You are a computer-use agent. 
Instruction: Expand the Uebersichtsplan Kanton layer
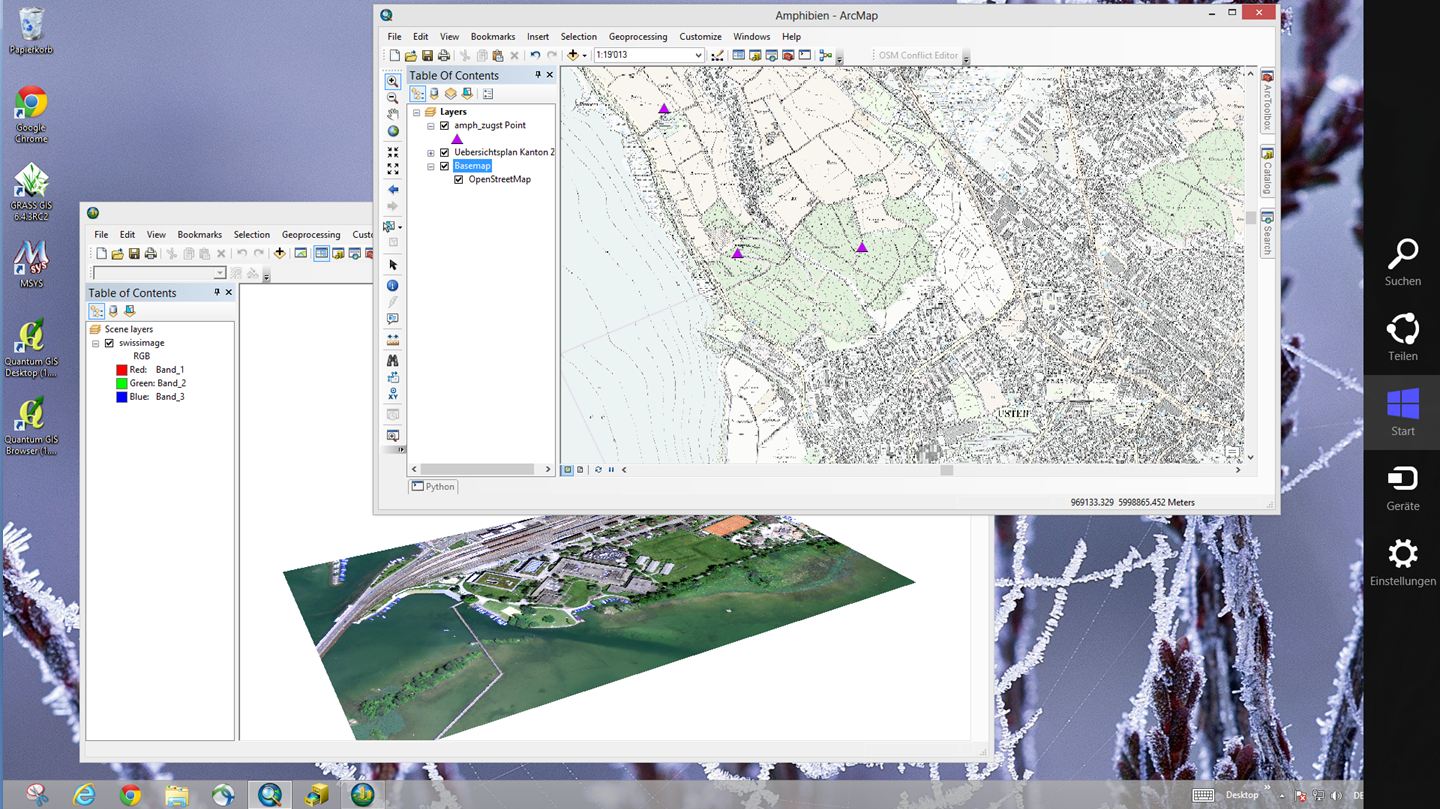pyautogui.click(x=431, y=153)
